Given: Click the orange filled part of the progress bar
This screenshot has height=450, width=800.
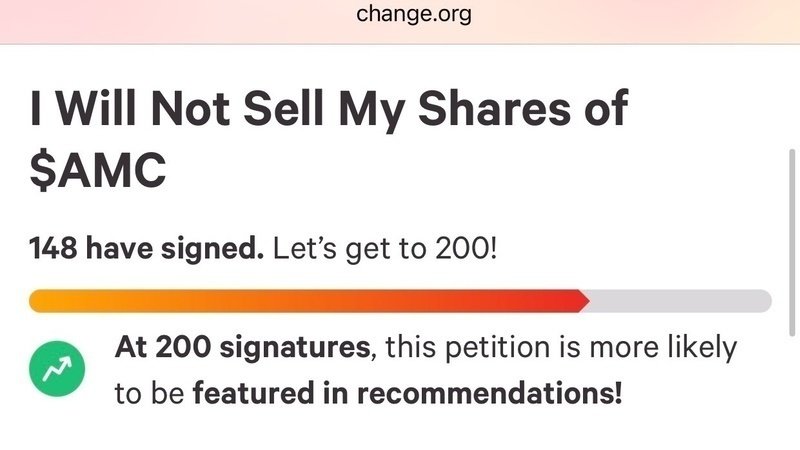Looking at the screenshot, I should pyautogui.click(x=300, y=301).
